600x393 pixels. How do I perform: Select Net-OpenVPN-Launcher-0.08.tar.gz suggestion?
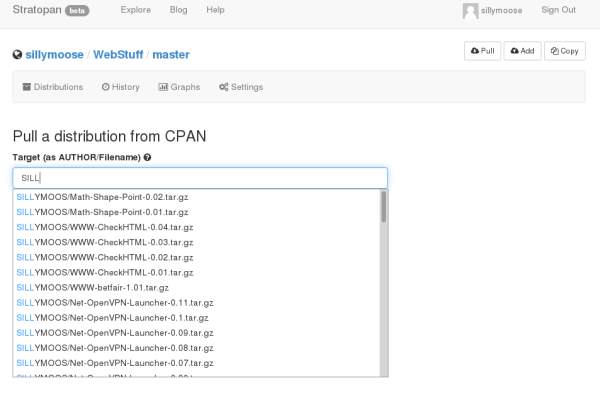(x=197, y=348)
